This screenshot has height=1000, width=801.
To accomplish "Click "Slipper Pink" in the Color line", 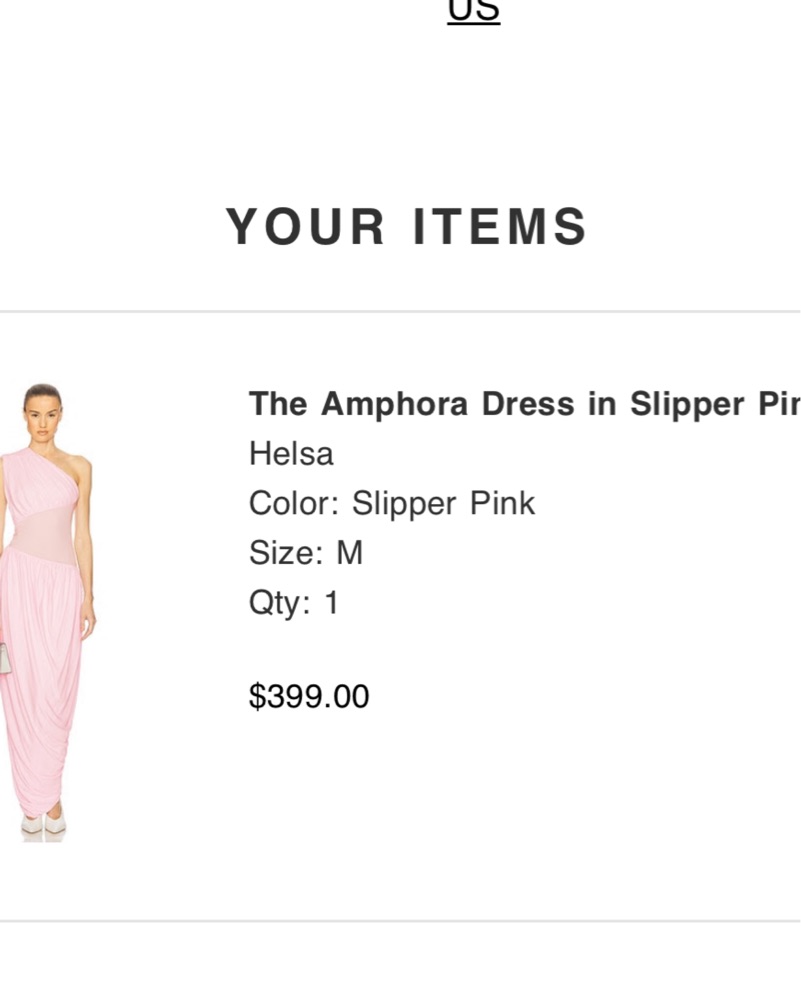I will (443, 503).
